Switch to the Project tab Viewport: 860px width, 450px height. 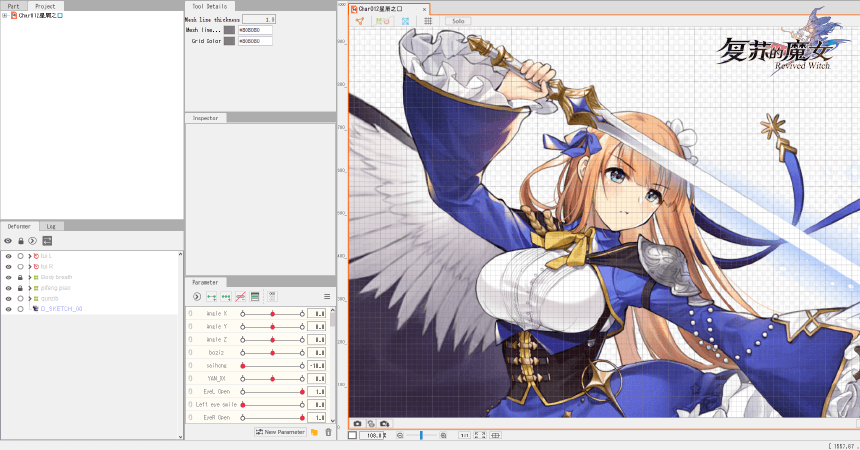(x=45, y=6)
